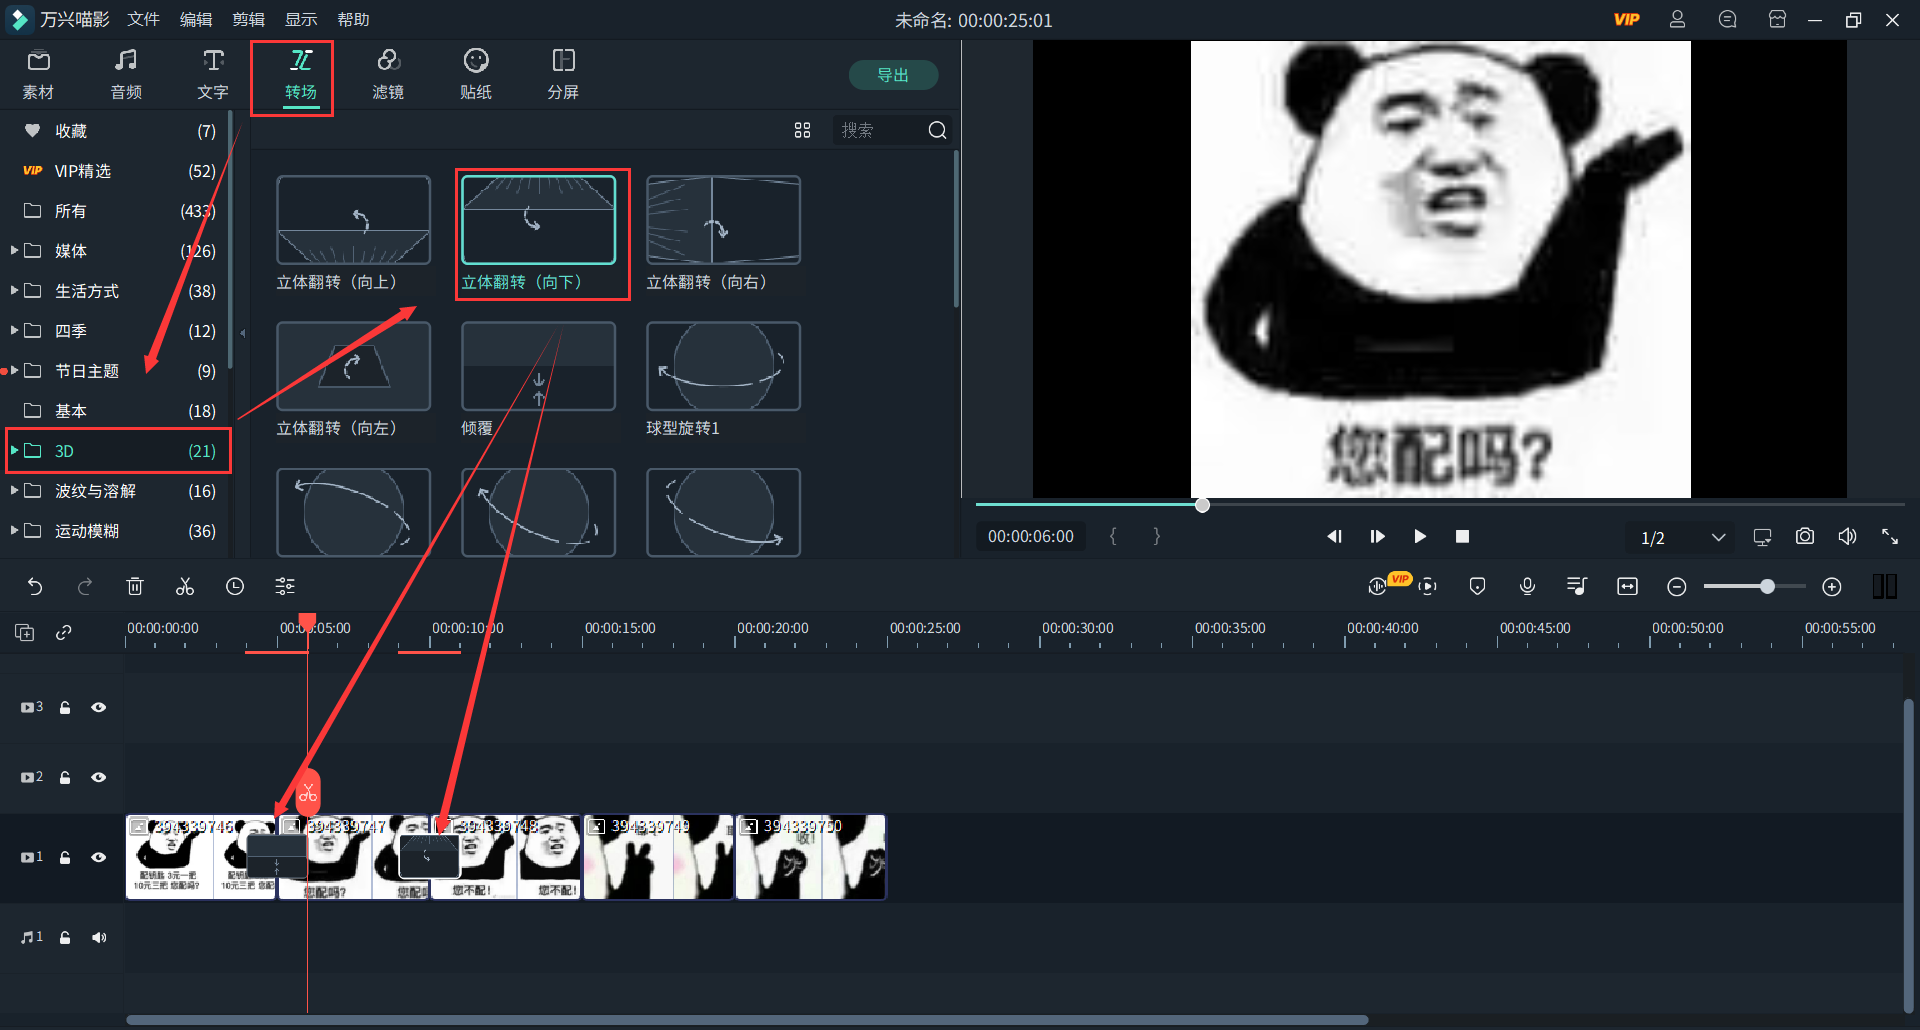Lock video track 2 with the lock icon
Screen dimensions: 1920x1030
64,777
